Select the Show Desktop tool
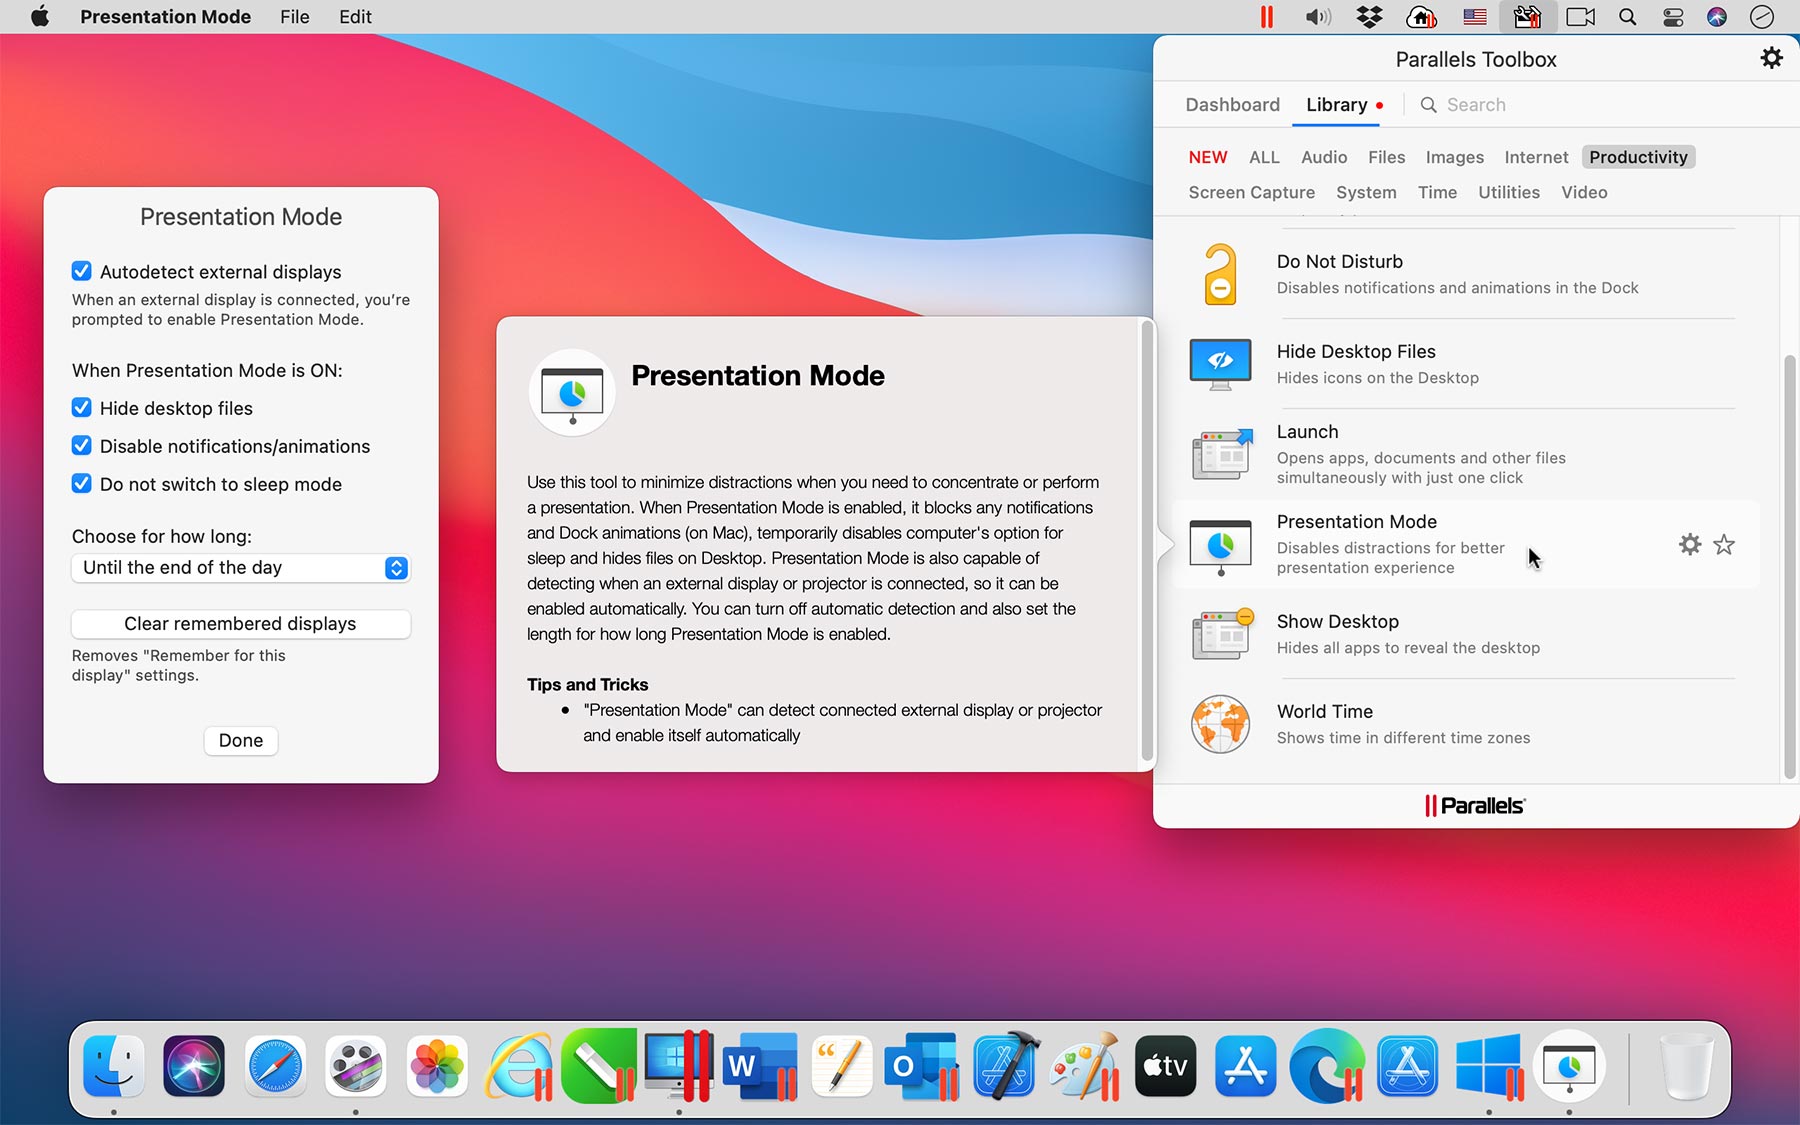The image size is (1800, 1125). 1337,621
